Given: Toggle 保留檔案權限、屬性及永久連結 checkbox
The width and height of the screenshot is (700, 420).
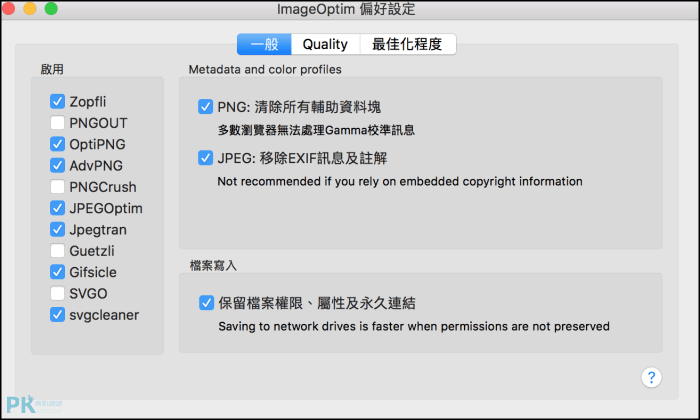Looking at the screenshot, I should [206, 303].
